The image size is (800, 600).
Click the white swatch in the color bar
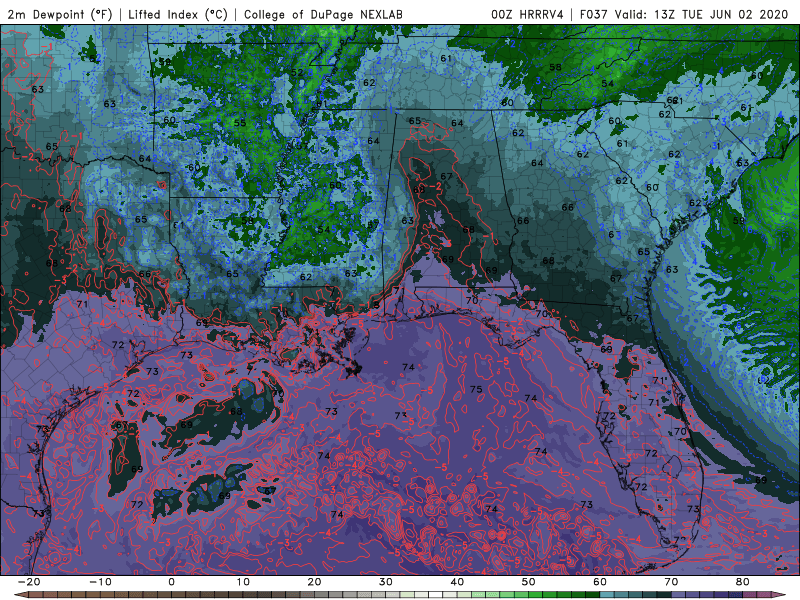435,595
